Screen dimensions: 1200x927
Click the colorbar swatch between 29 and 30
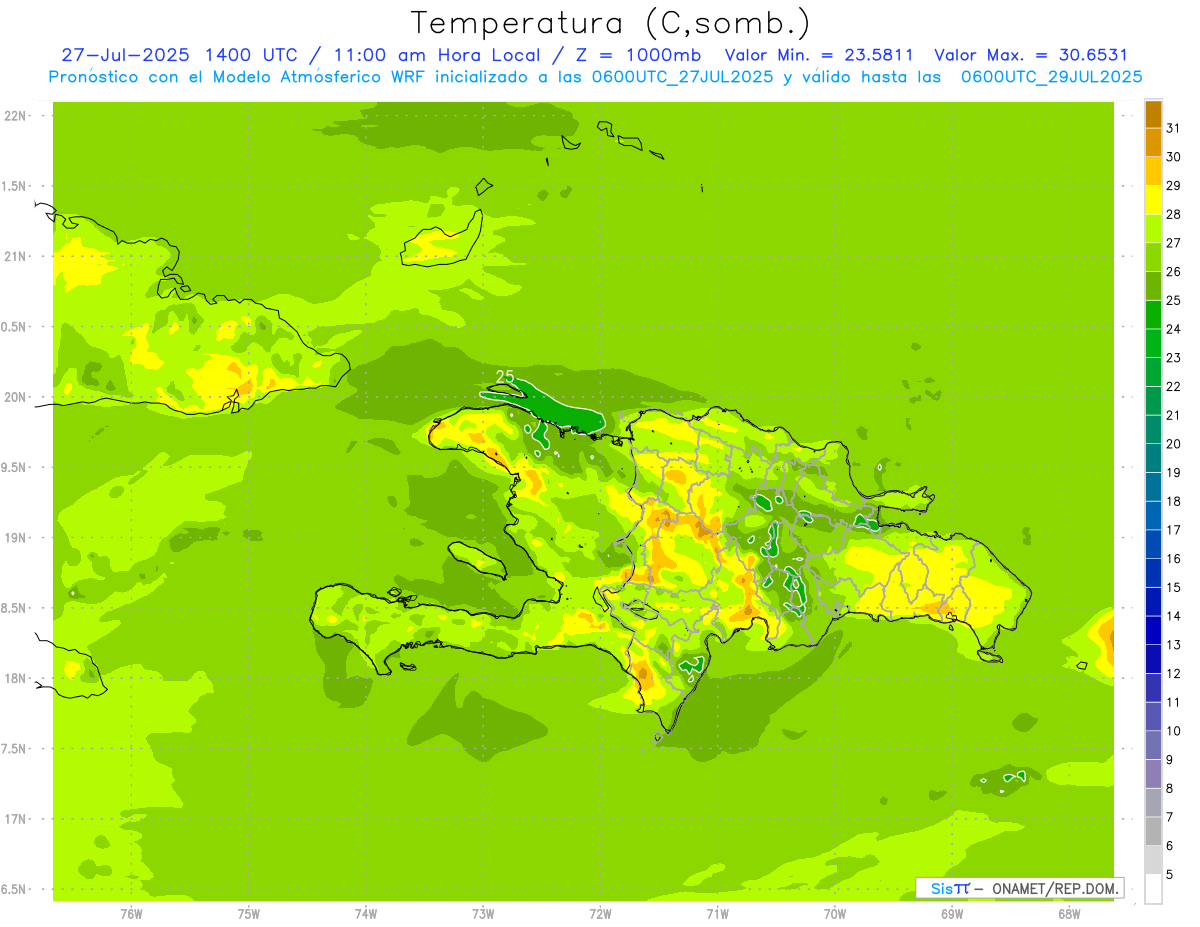pos(1153,171)
